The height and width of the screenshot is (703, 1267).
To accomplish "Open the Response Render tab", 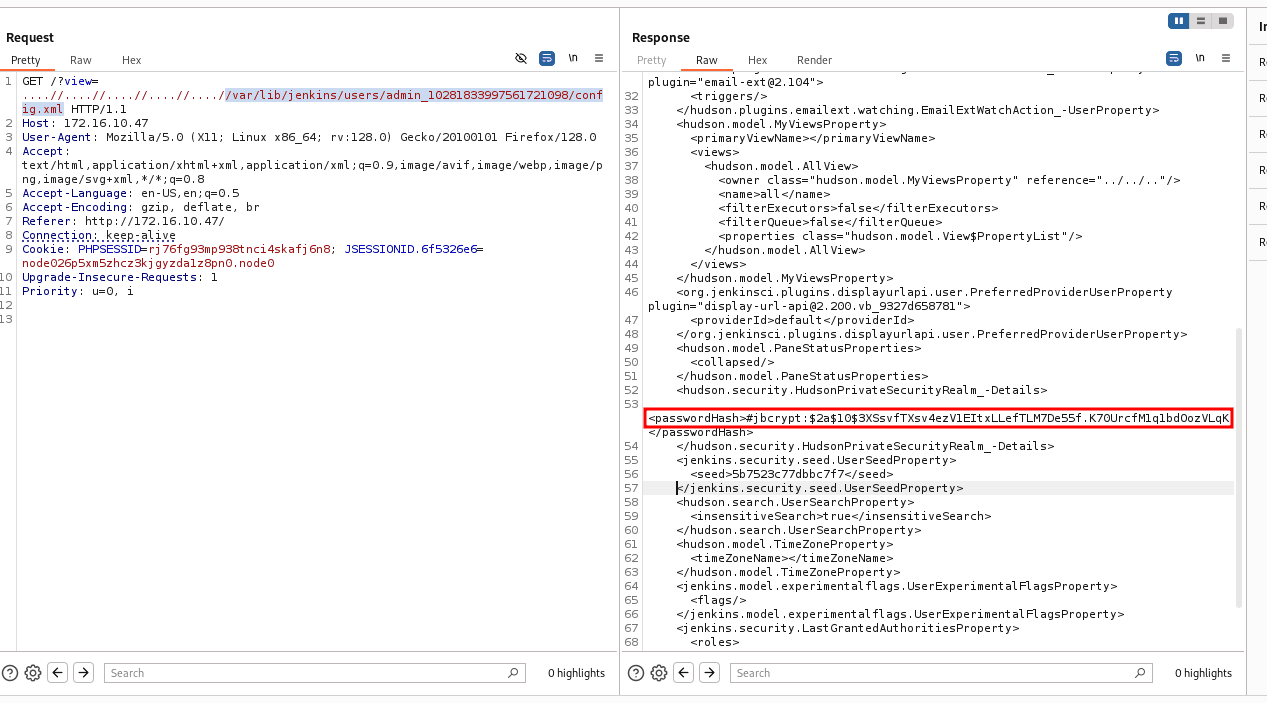I will coord(814,60).
